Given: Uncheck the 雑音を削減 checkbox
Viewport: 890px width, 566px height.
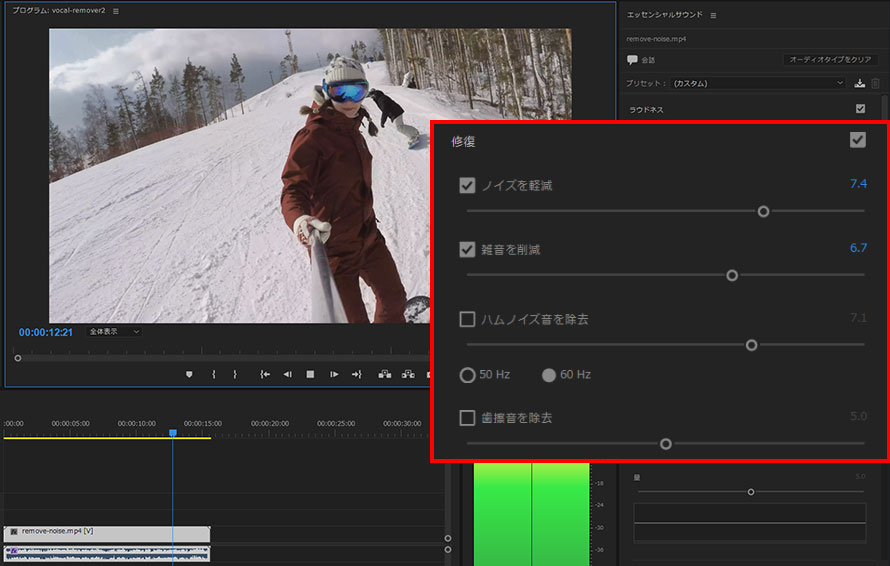Looking at the screenshot, I should [467, 250].
